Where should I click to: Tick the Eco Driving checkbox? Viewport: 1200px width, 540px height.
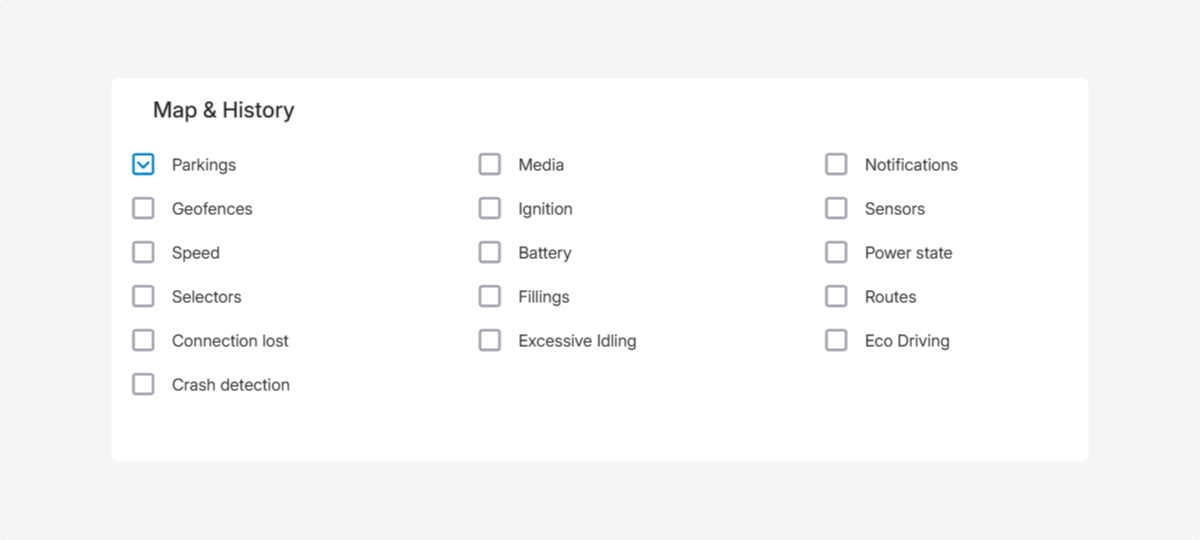836,340
